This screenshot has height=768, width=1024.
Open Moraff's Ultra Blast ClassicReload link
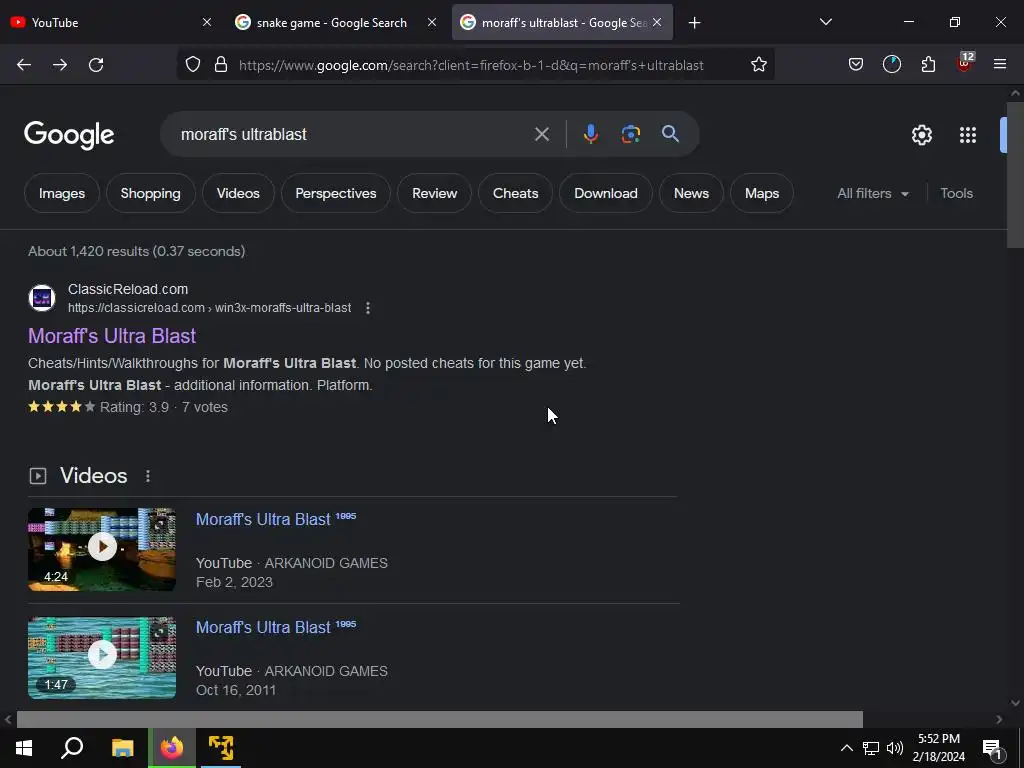tap(112, 336)
